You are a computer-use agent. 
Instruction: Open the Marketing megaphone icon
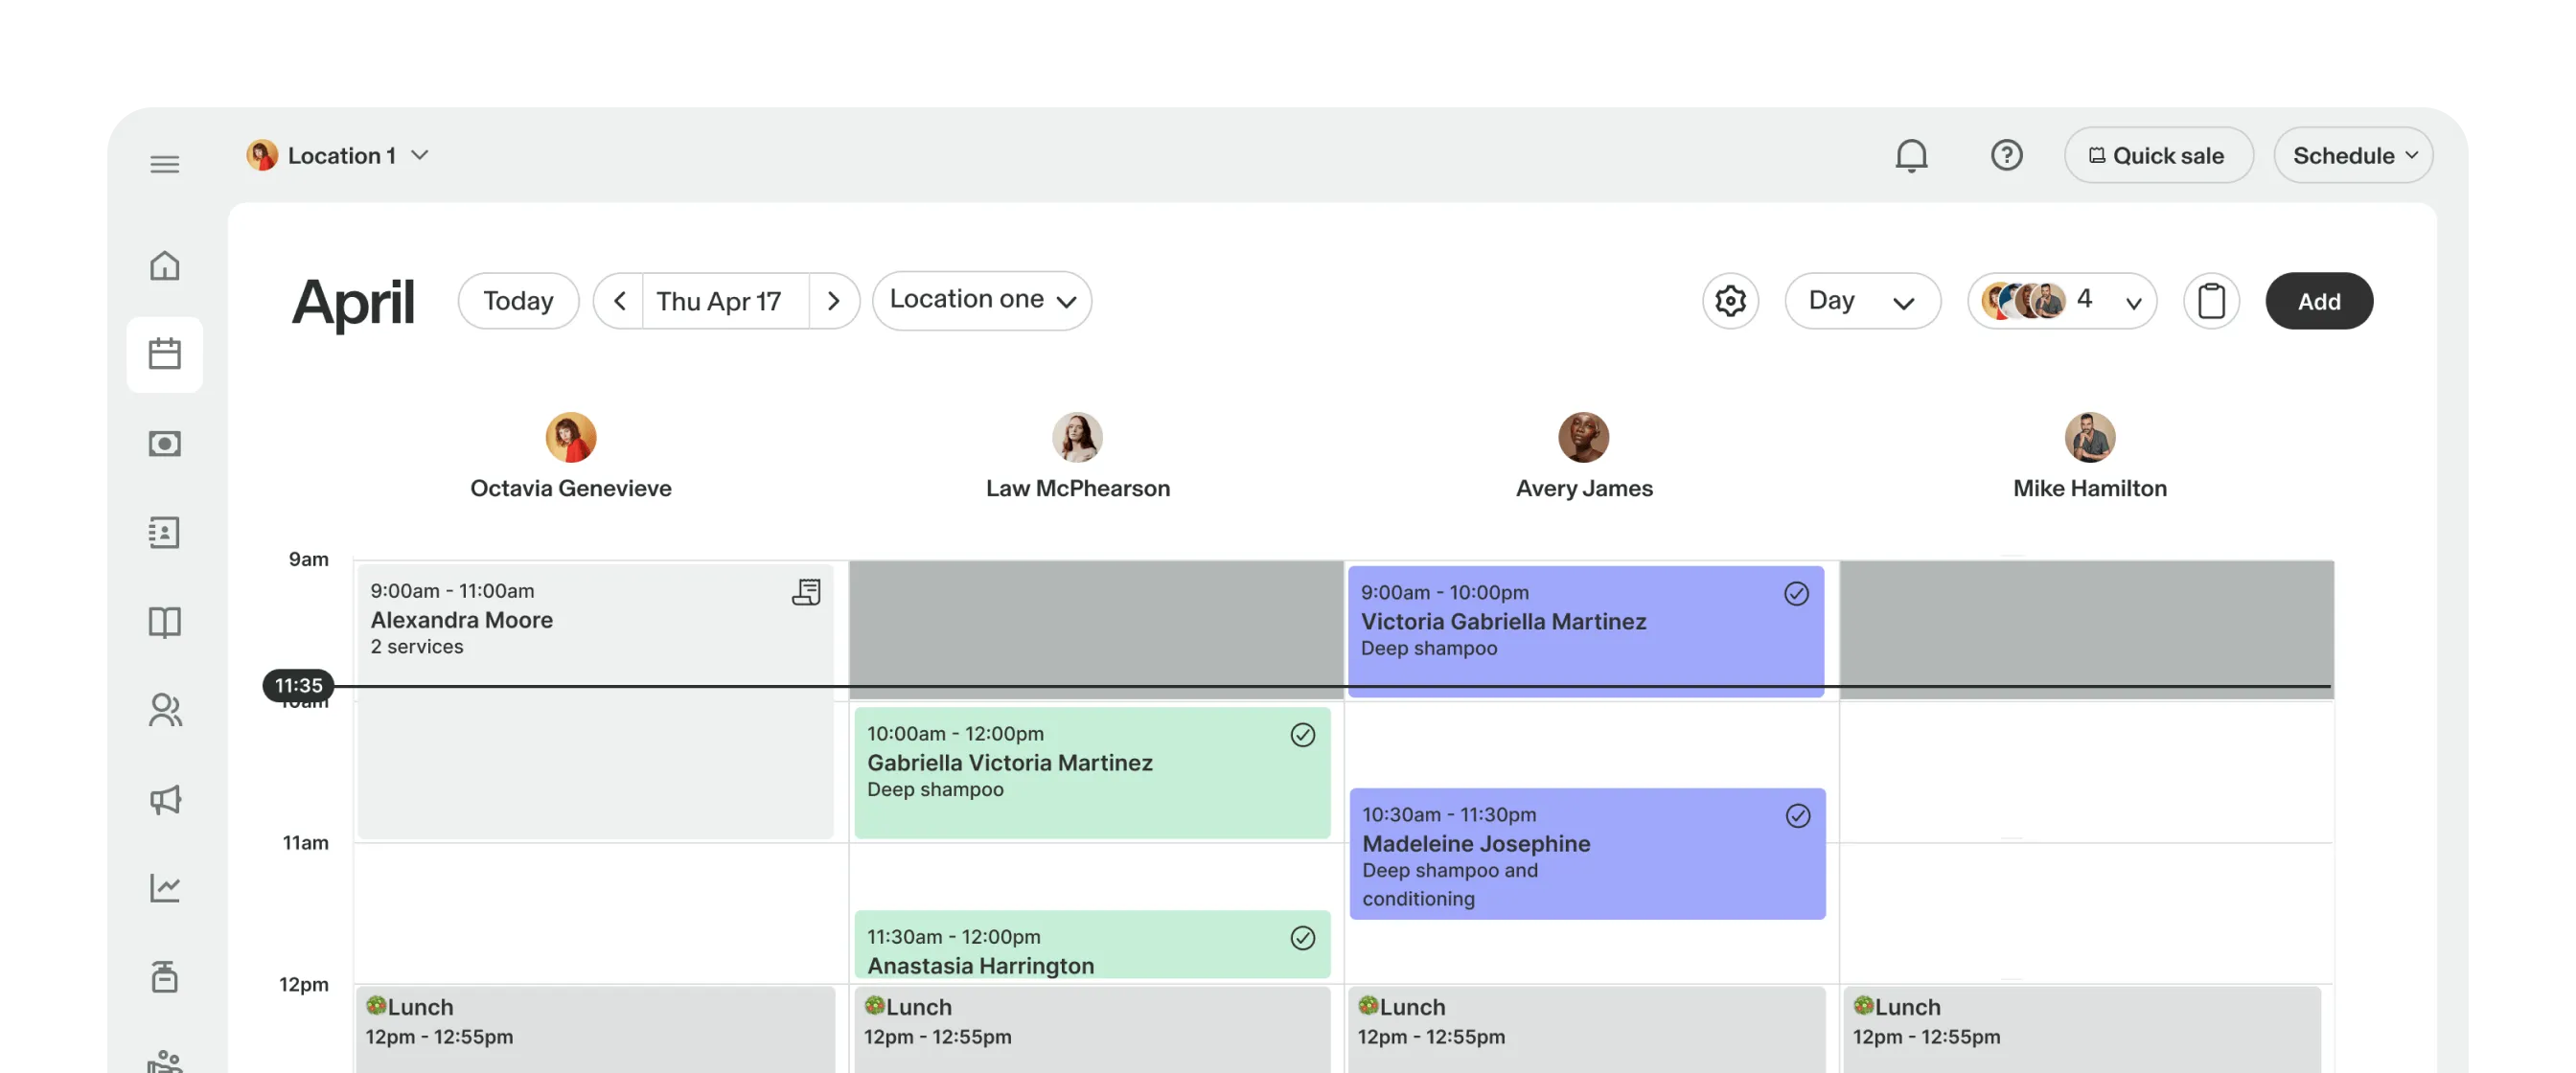[165, 799]
